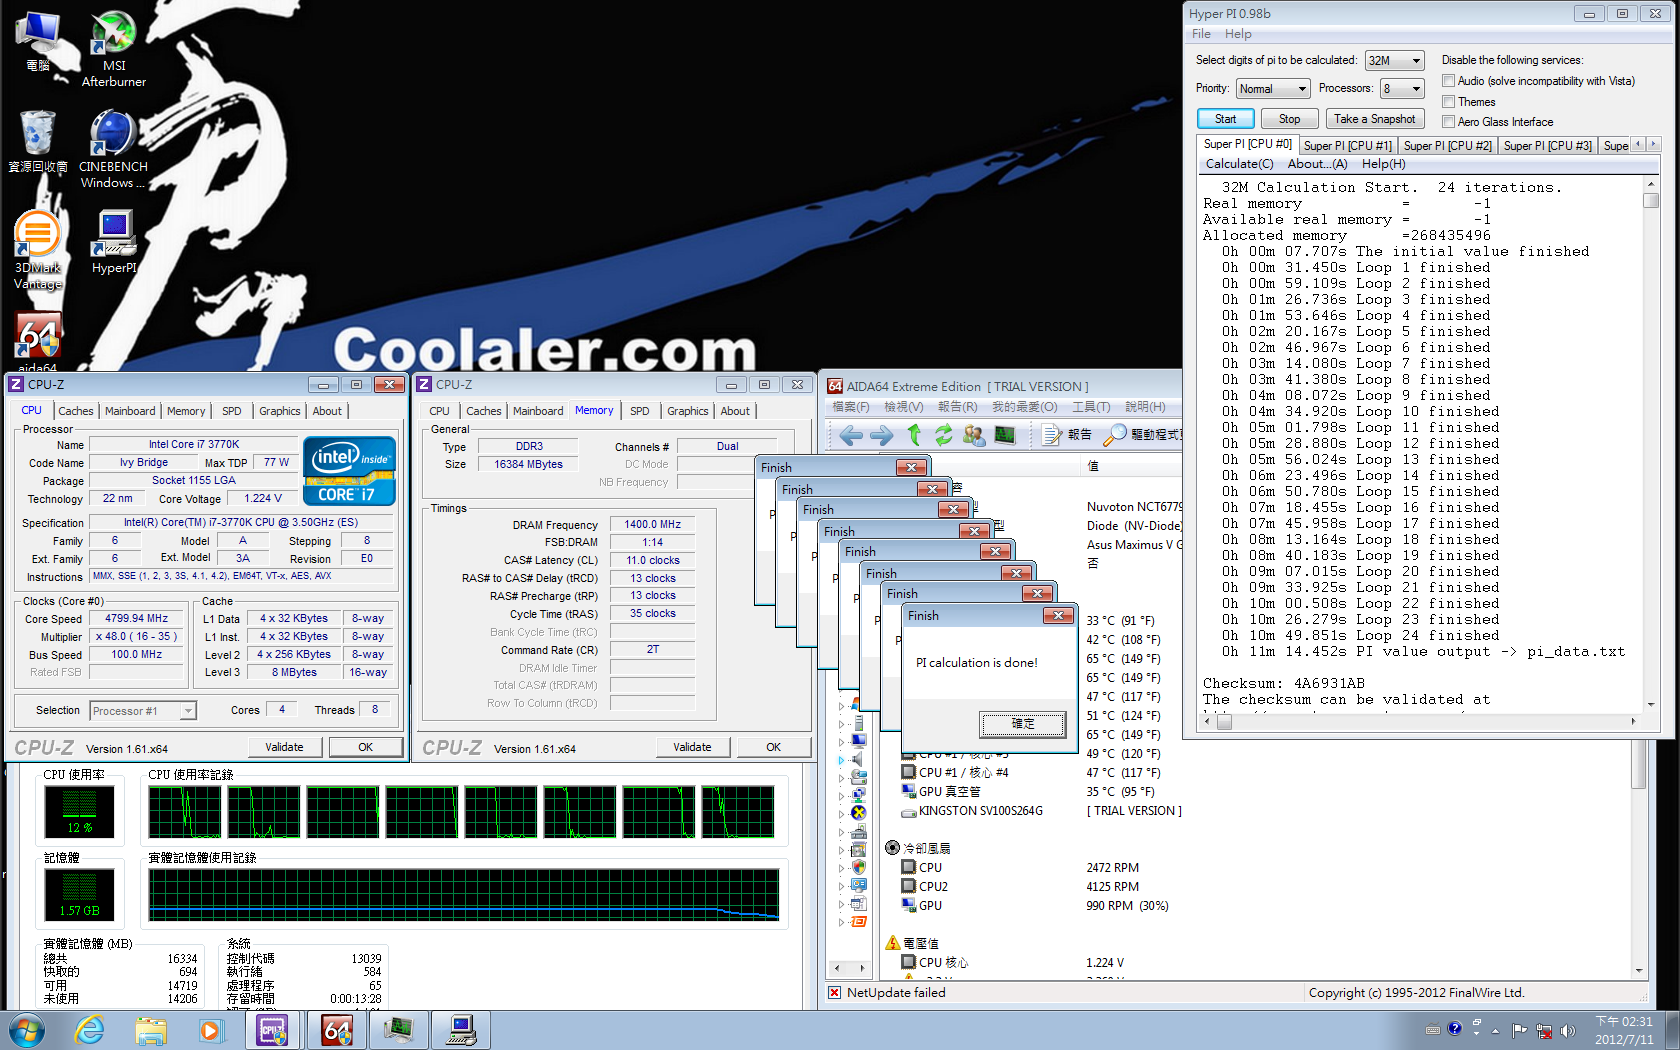Click the AIDA64 report (報告) toolbar icon
The height and width of the screenshot is (1050, 1680).
click(x=1067, y=435)
